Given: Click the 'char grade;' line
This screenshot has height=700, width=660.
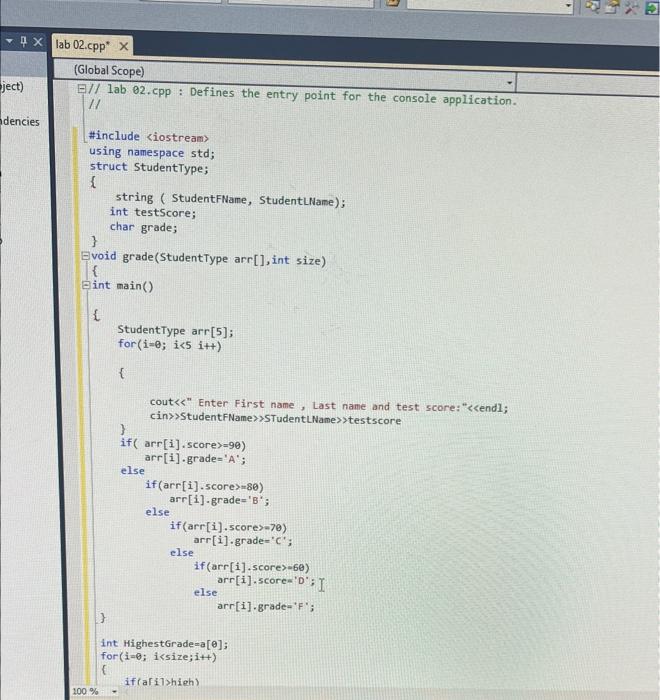Looking at the screenshot, I should [143, 227].
